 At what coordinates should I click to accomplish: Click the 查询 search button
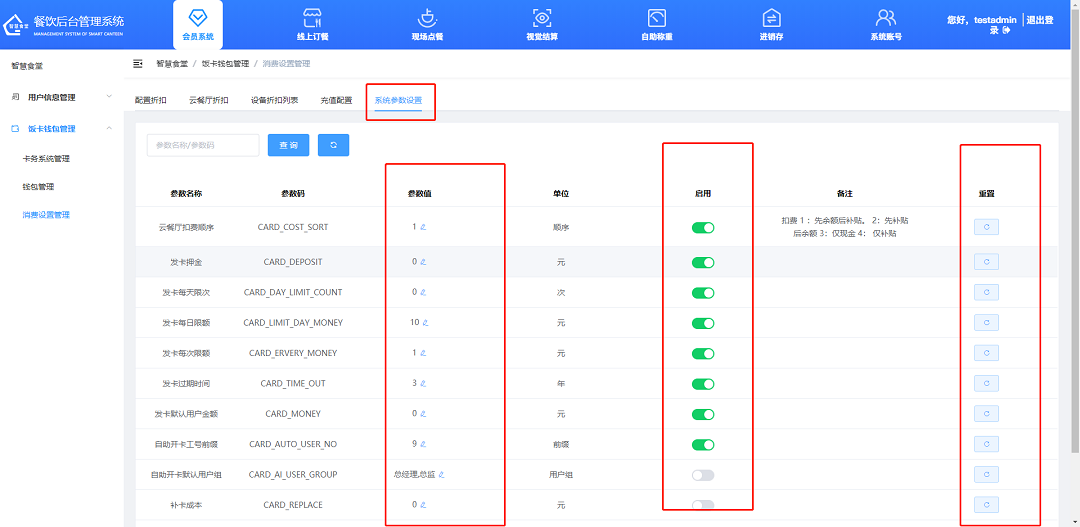tap(288, 145)
